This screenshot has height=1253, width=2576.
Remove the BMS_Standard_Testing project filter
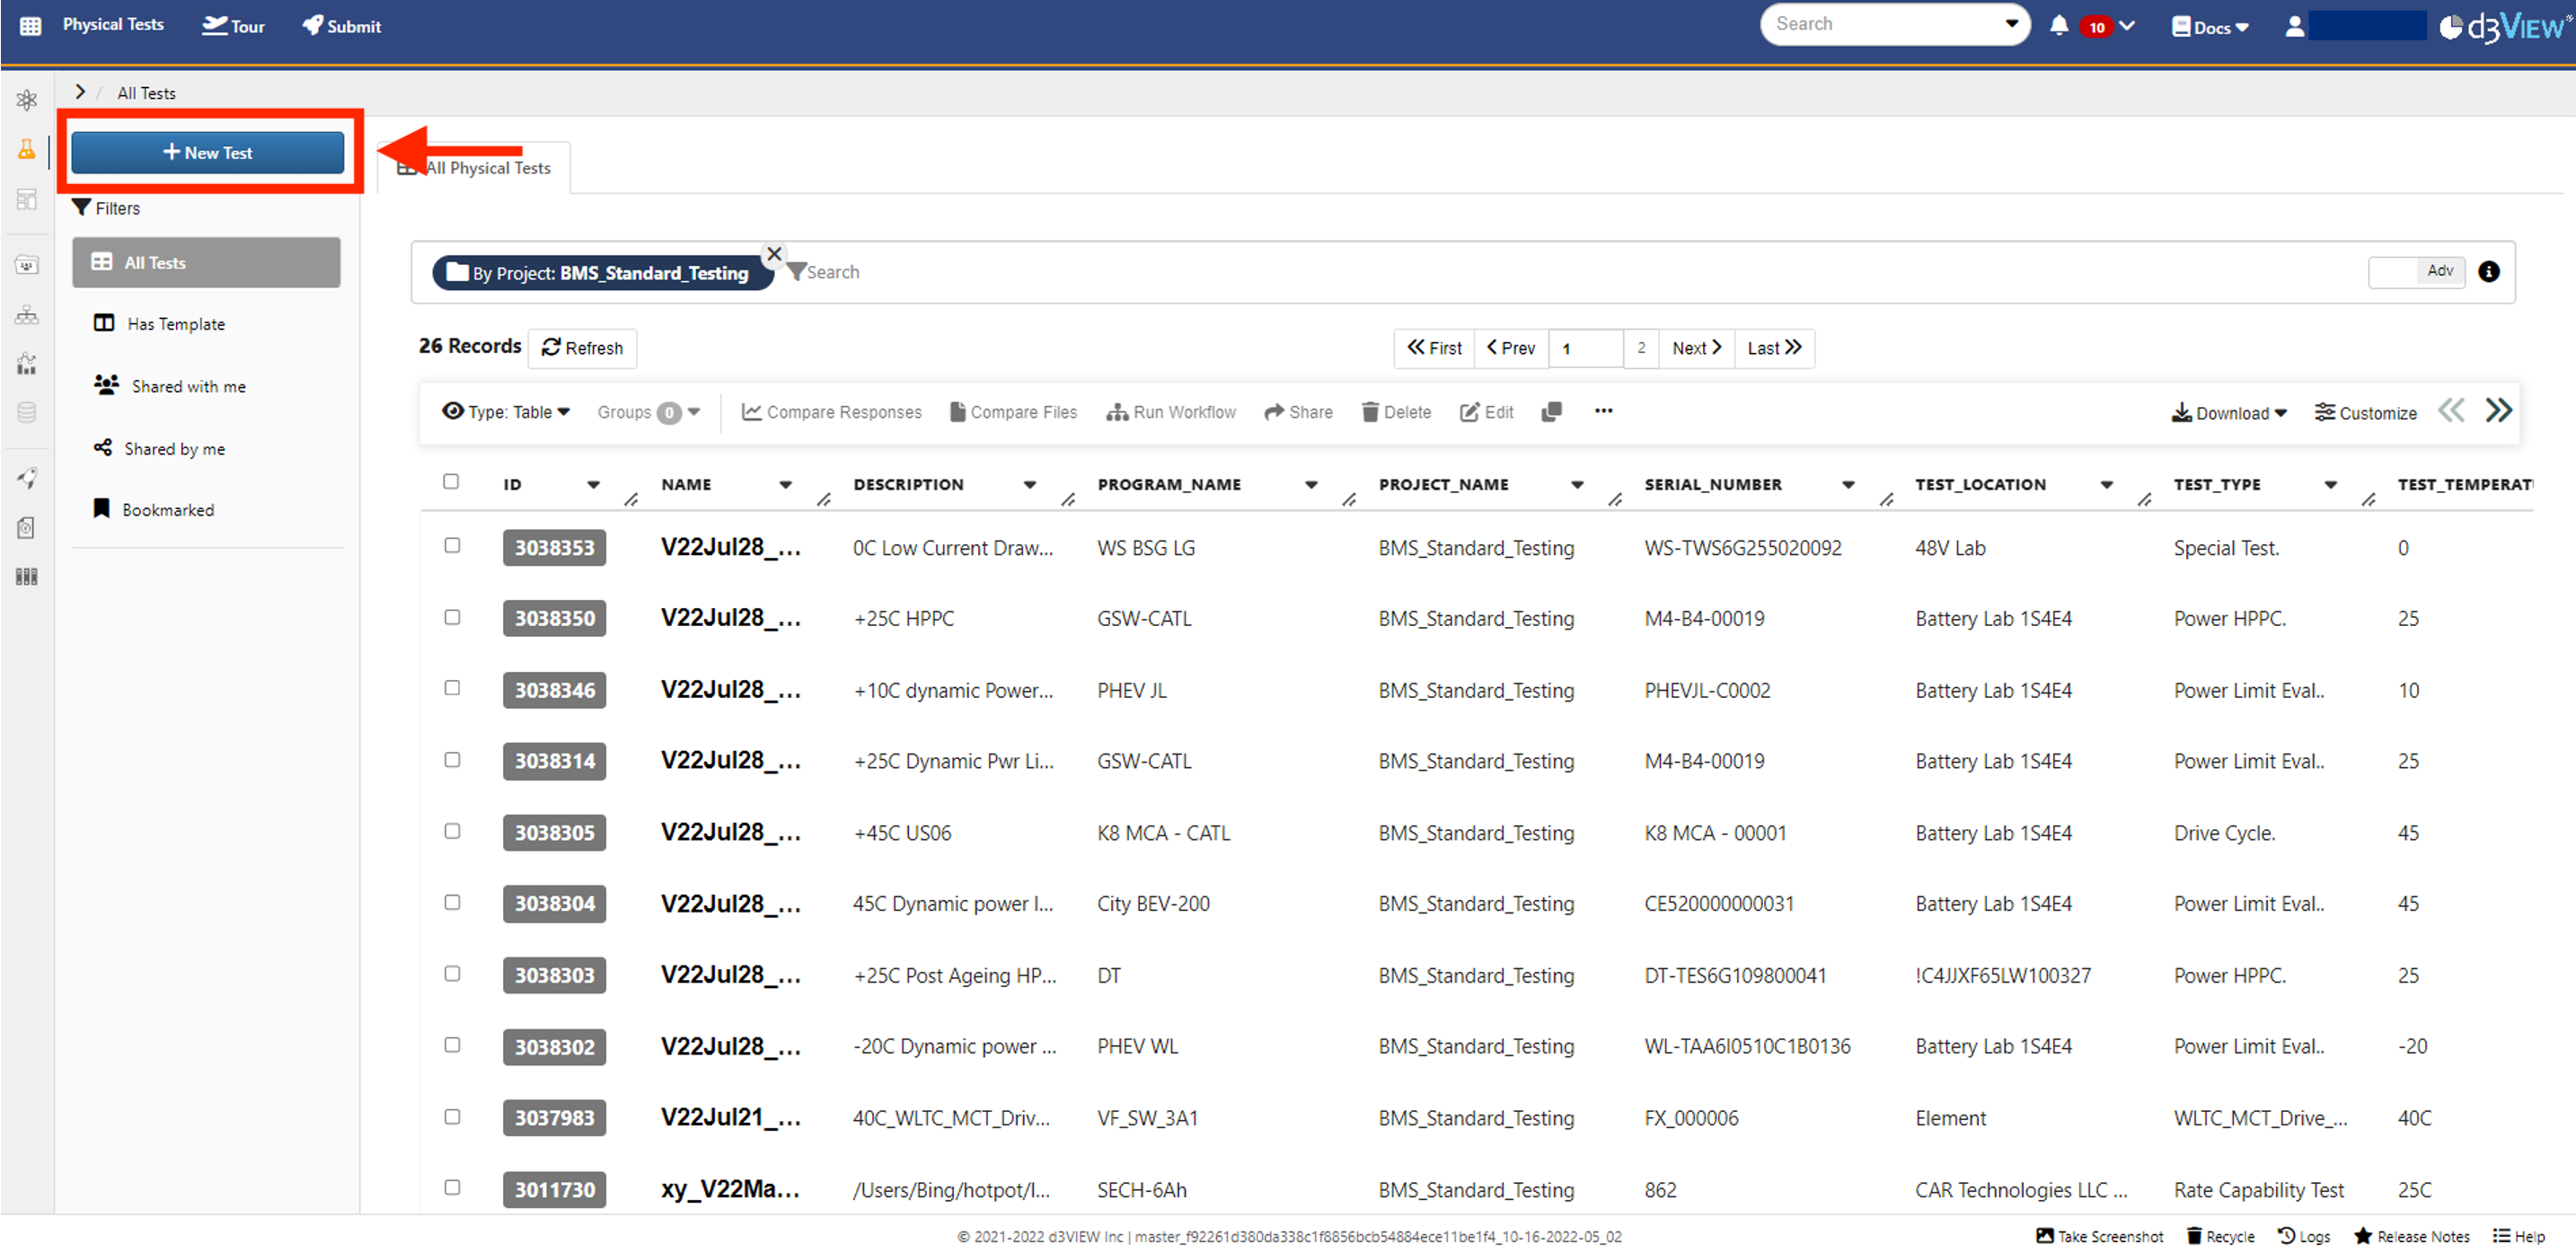(x=773, y=254)
